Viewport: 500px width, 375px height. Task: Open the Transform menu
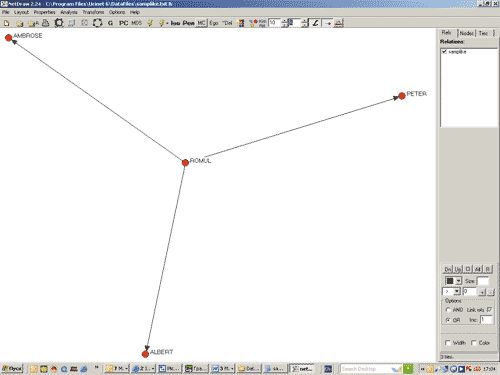93,12
